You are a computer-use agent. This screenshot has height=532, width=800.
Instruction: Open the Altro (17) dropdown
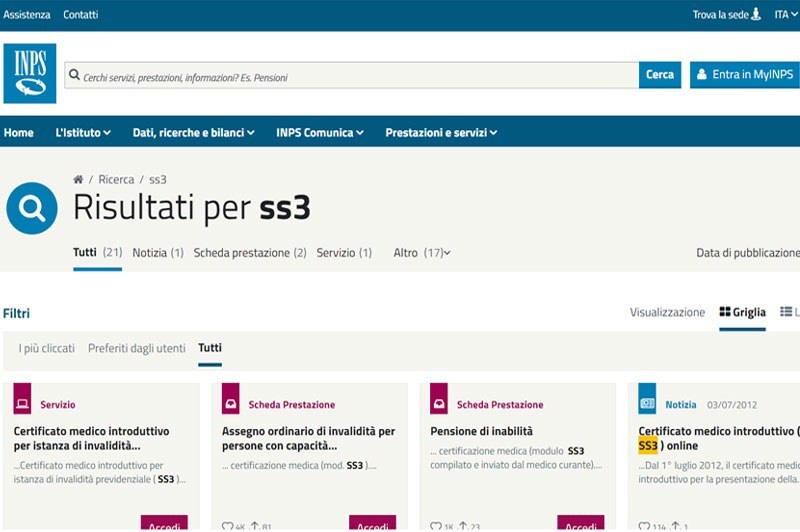click(x=422, y=252)
